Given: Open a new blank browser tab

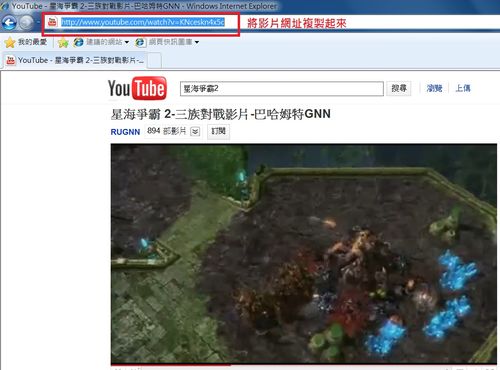Looking at the screenshot, I should 154,61.
